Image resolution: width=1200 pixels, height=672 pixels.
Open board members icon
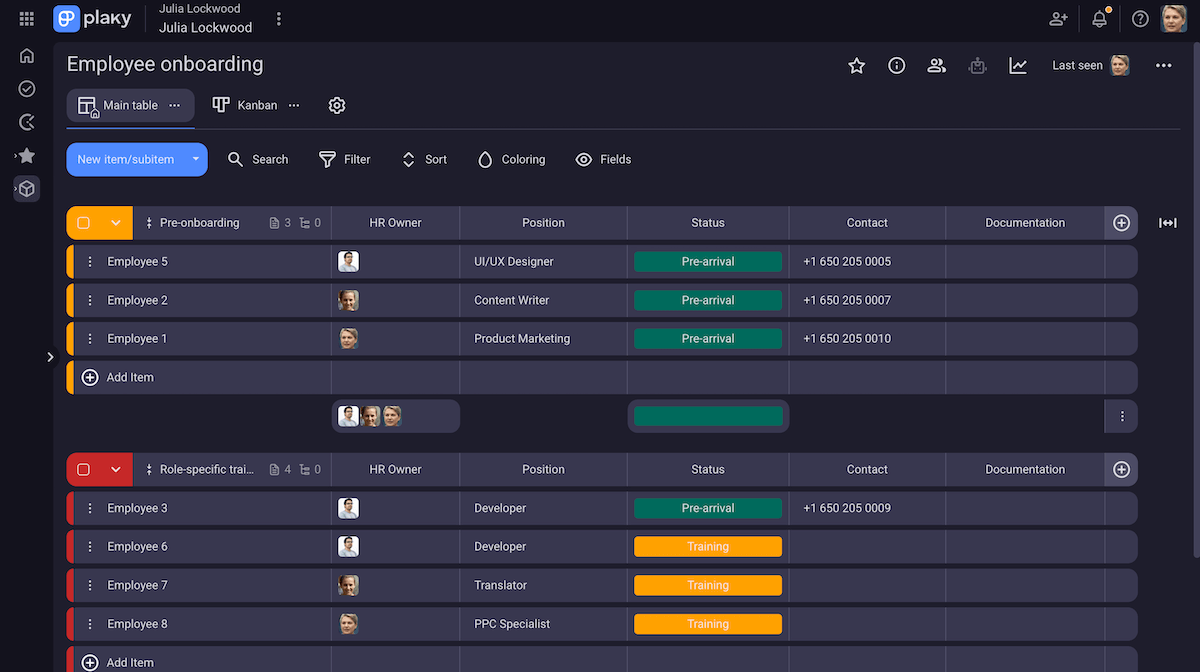936,64
